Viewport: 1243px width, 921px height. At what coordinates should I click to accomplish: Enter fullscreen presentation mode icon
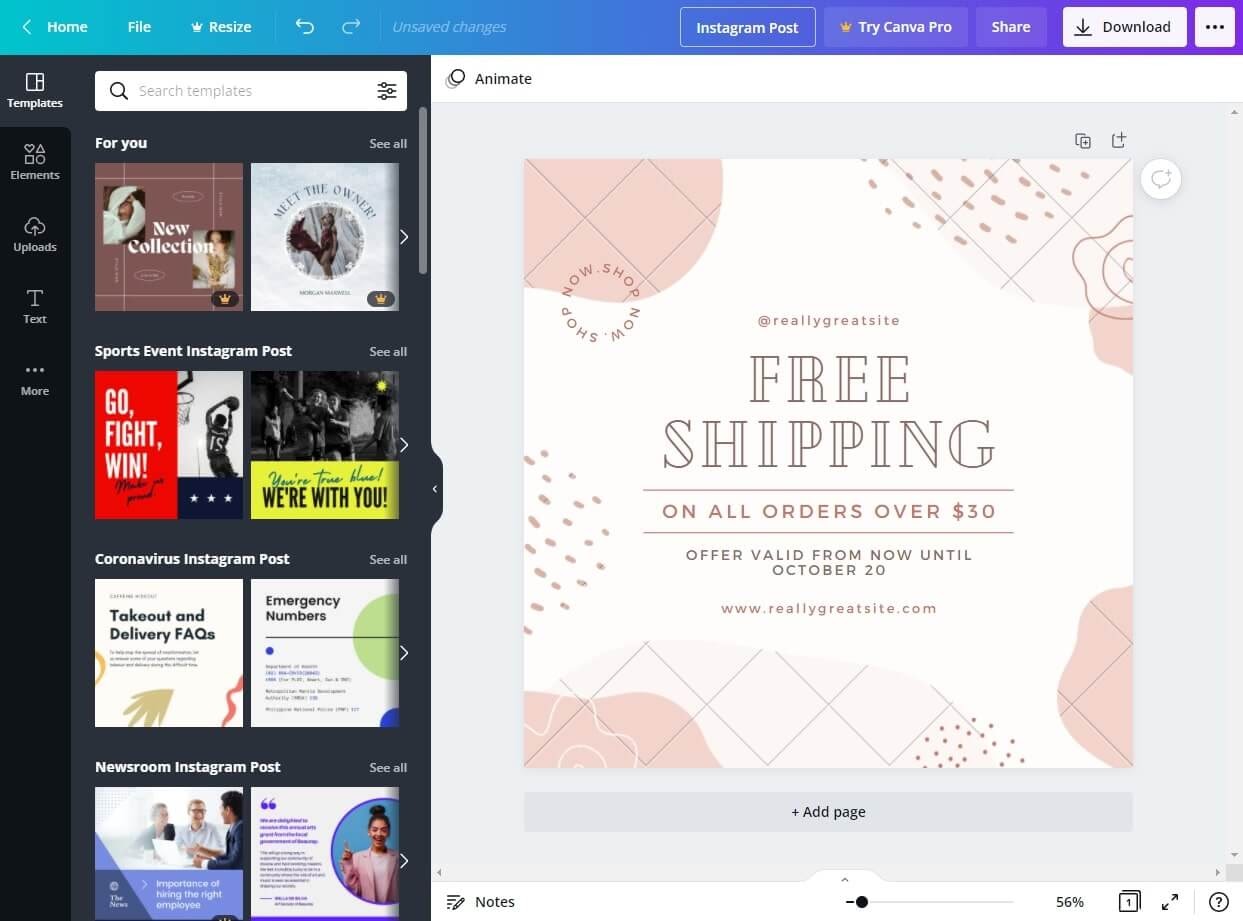click(x=1170, y=902)
